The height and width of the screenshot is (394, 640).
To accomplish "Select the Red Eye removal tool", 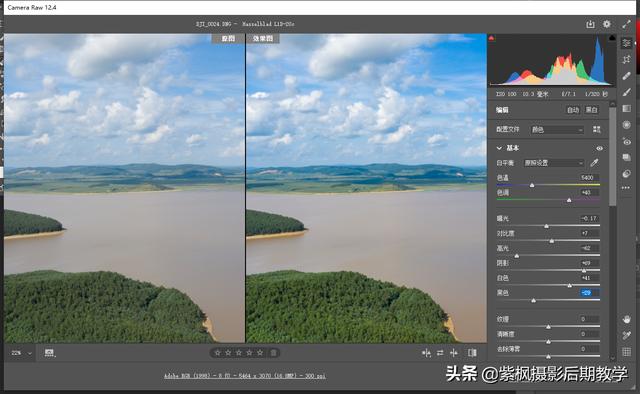I will [x=626, y=141].
